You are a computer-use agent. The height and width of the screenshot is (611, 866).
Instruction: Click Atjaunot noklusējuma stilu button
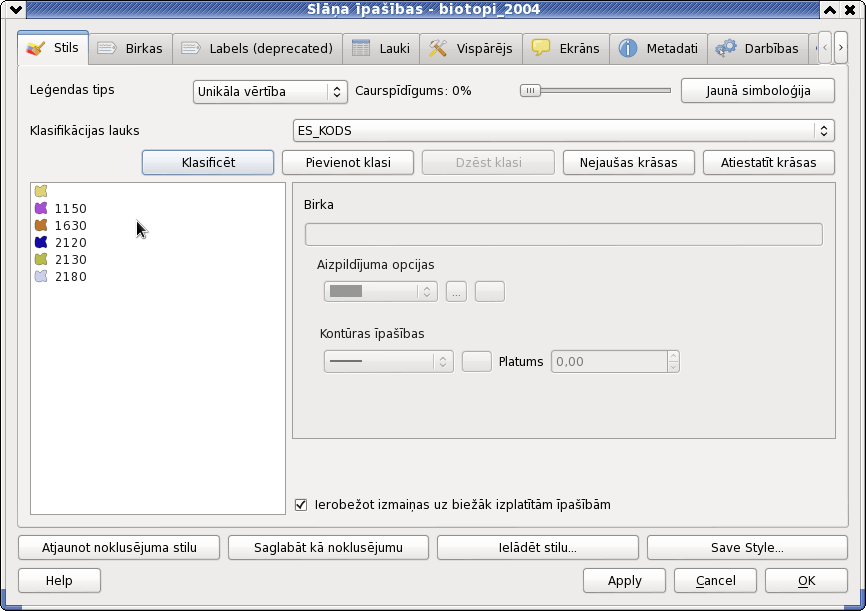[x=119, y=547]
